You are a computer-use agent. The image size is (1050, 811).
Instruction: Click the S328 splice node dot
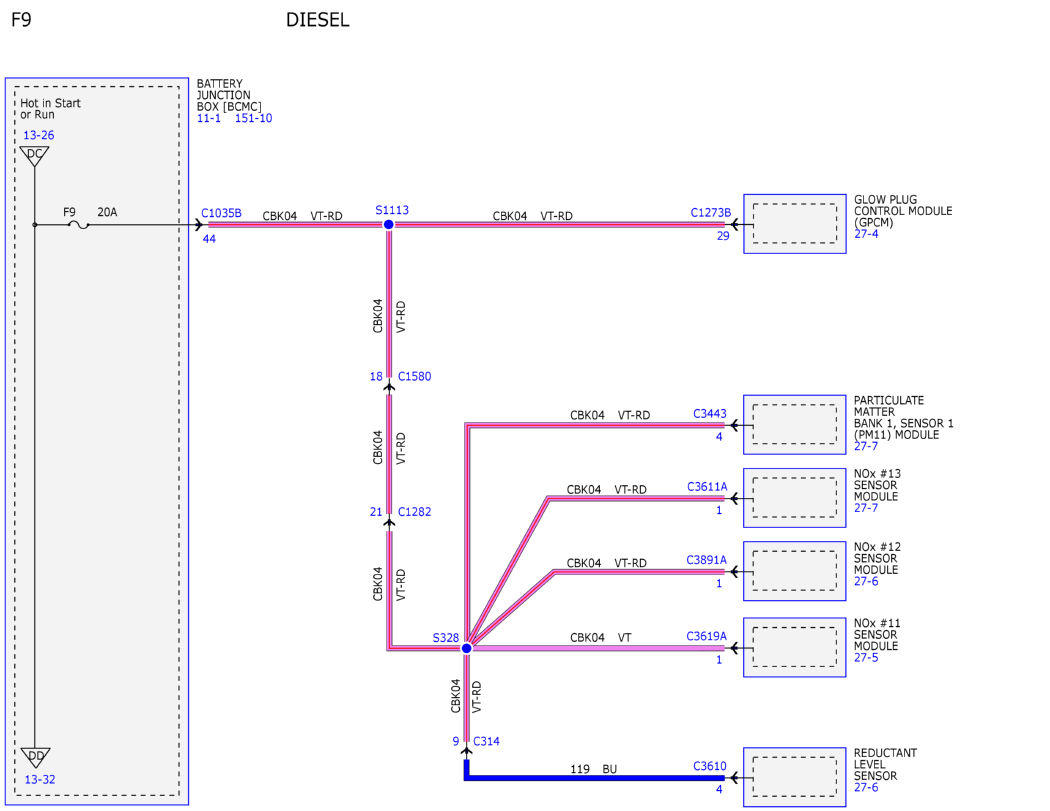467,648
